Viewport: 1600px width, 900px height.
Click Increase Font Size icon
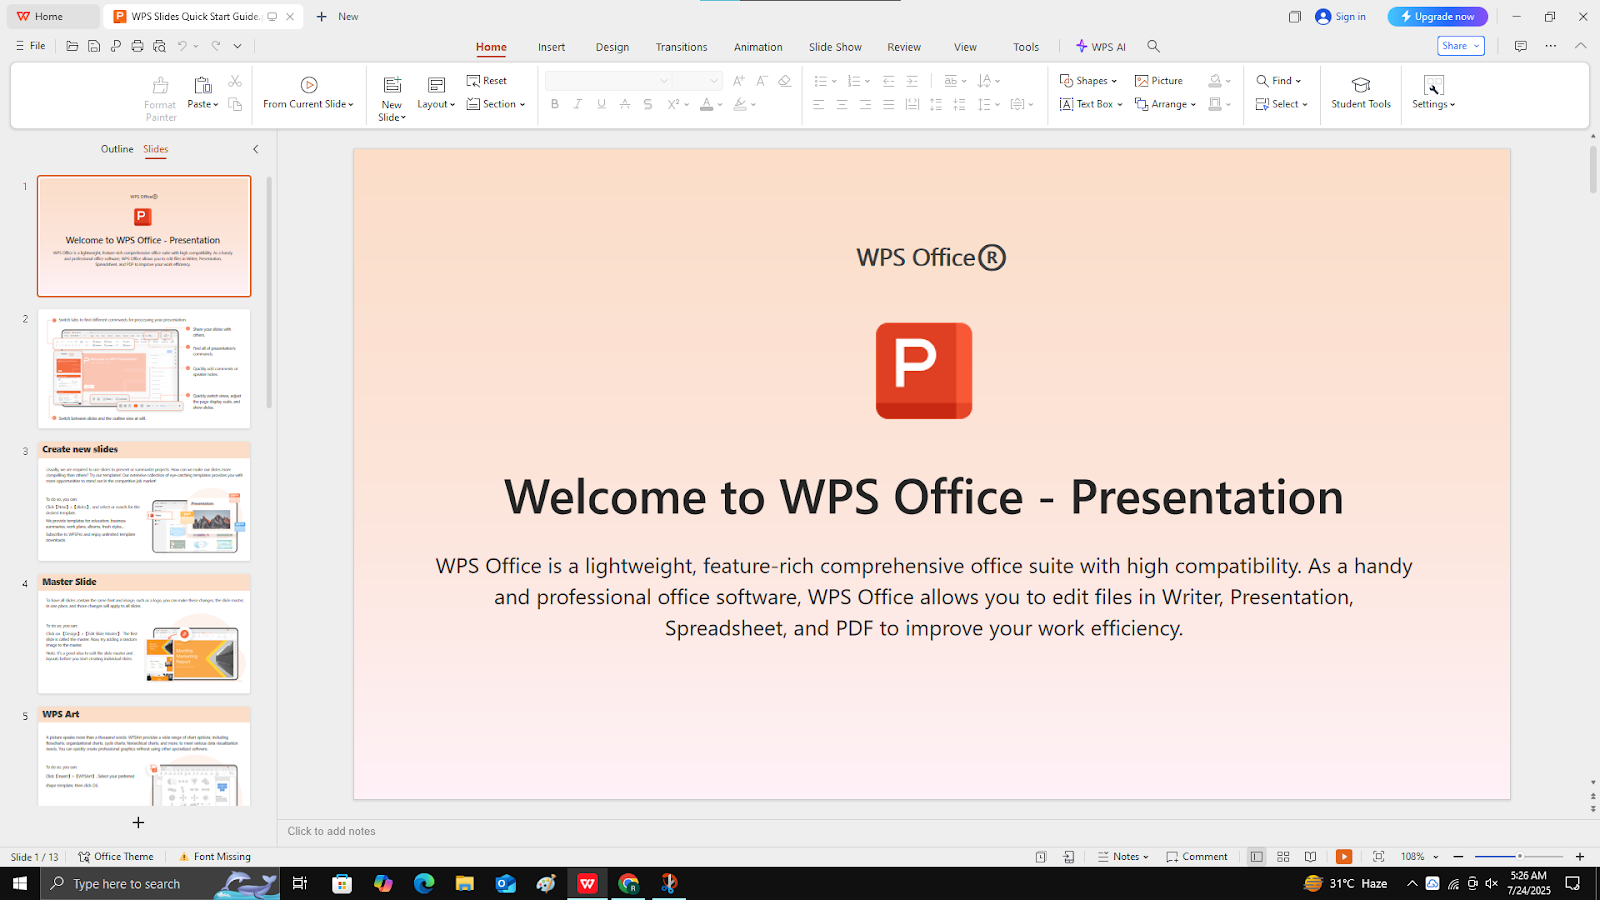pyautogui.click(x=738, y=81)
